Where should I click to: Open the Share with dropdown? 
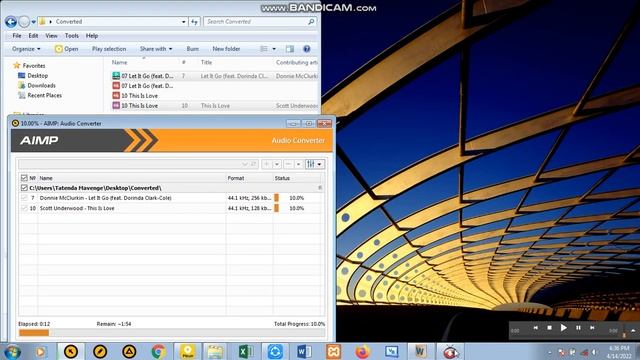[x=156, y=49]
